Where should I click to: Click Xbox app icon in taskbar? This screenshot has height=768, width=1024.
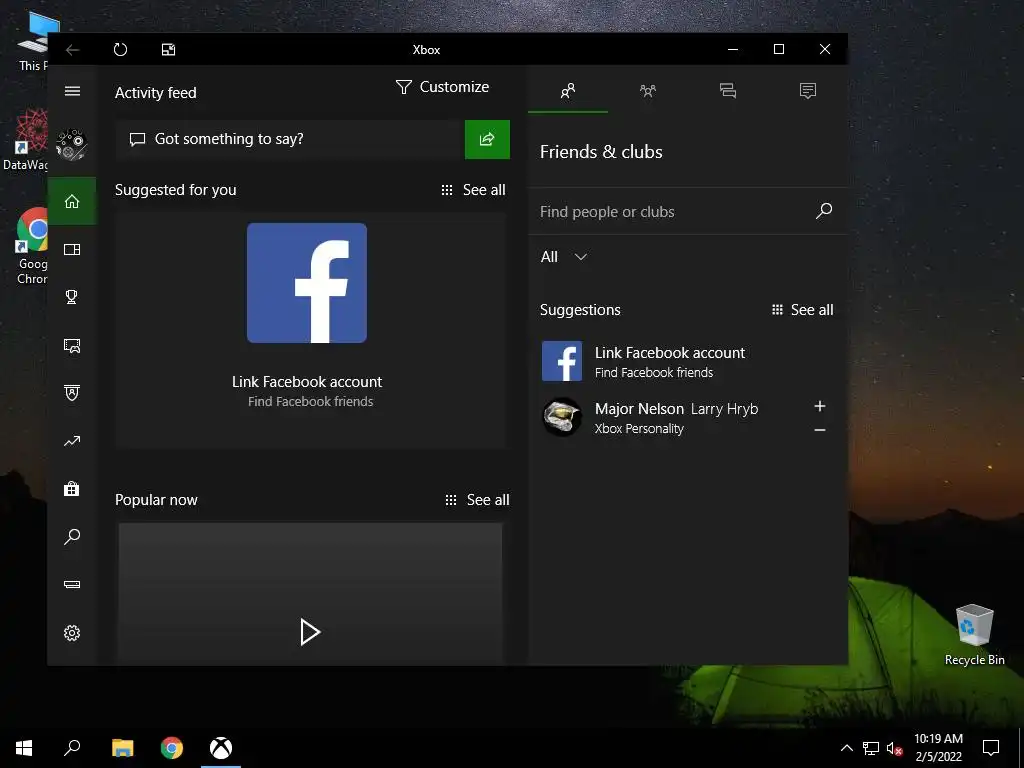pos(221,748)
